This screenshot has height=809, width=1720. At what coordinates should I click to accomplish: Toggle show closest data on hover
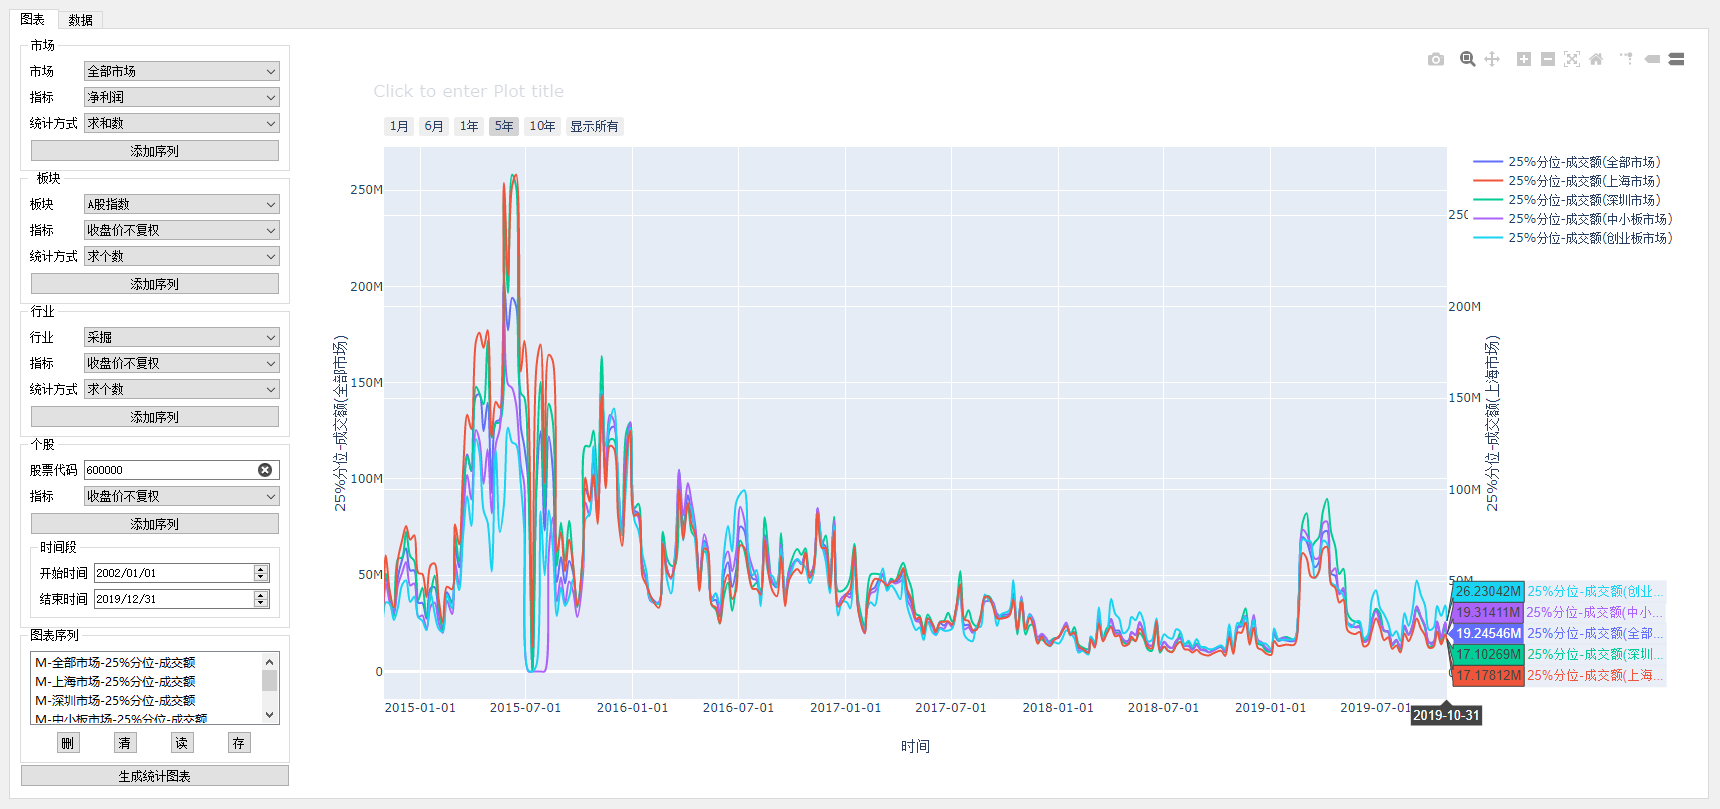tap(1652, 60)
